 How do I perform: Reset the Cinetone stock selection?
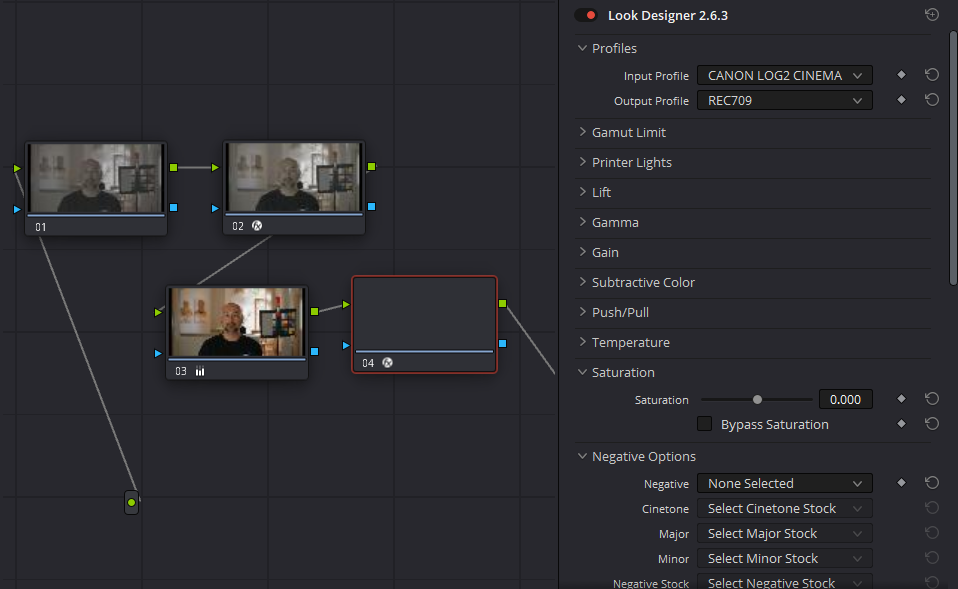point(932,508)
